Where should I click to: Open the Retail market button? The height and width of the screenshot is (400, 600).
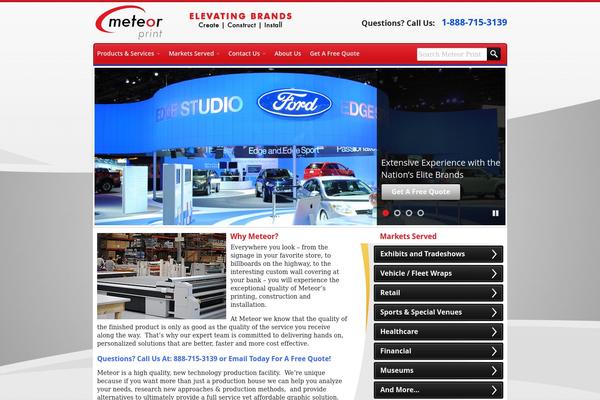pos(438,293)
